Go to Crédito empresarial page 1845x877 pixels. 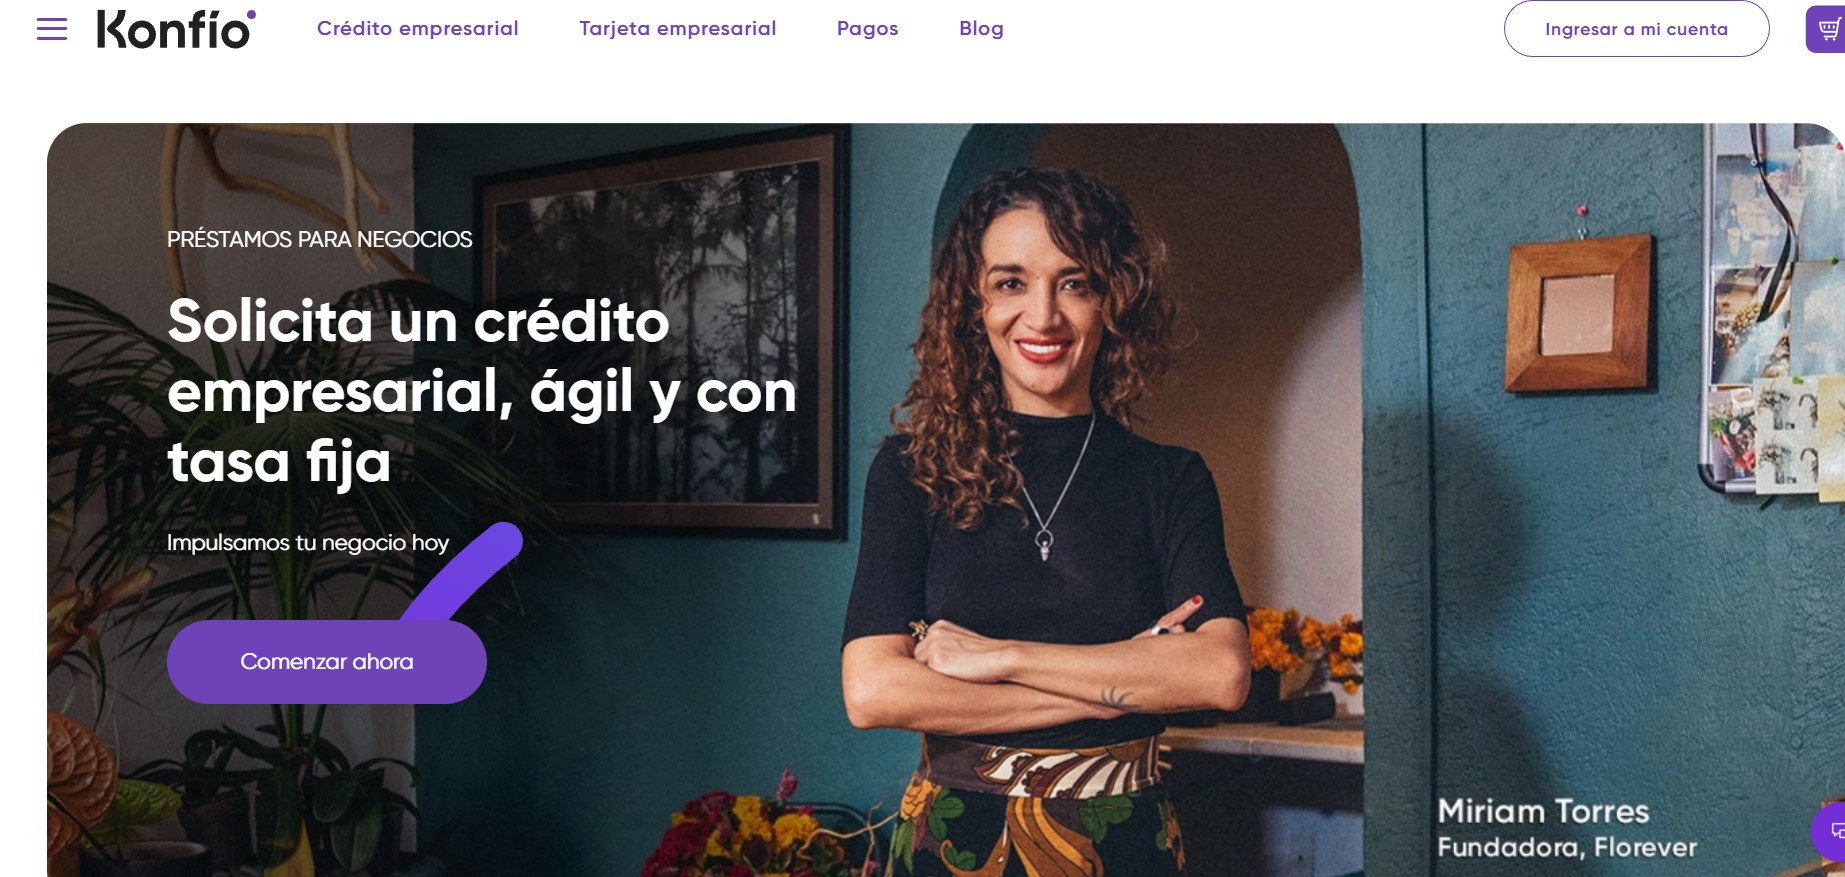(x=417, y=29)
